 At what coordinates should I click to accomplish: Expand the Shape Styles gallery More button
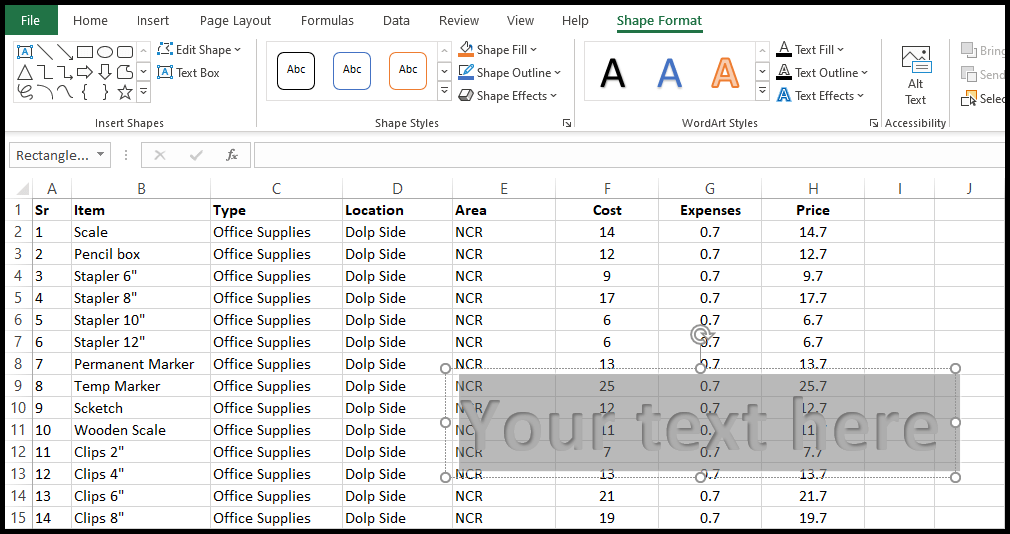tap(444, 91)
